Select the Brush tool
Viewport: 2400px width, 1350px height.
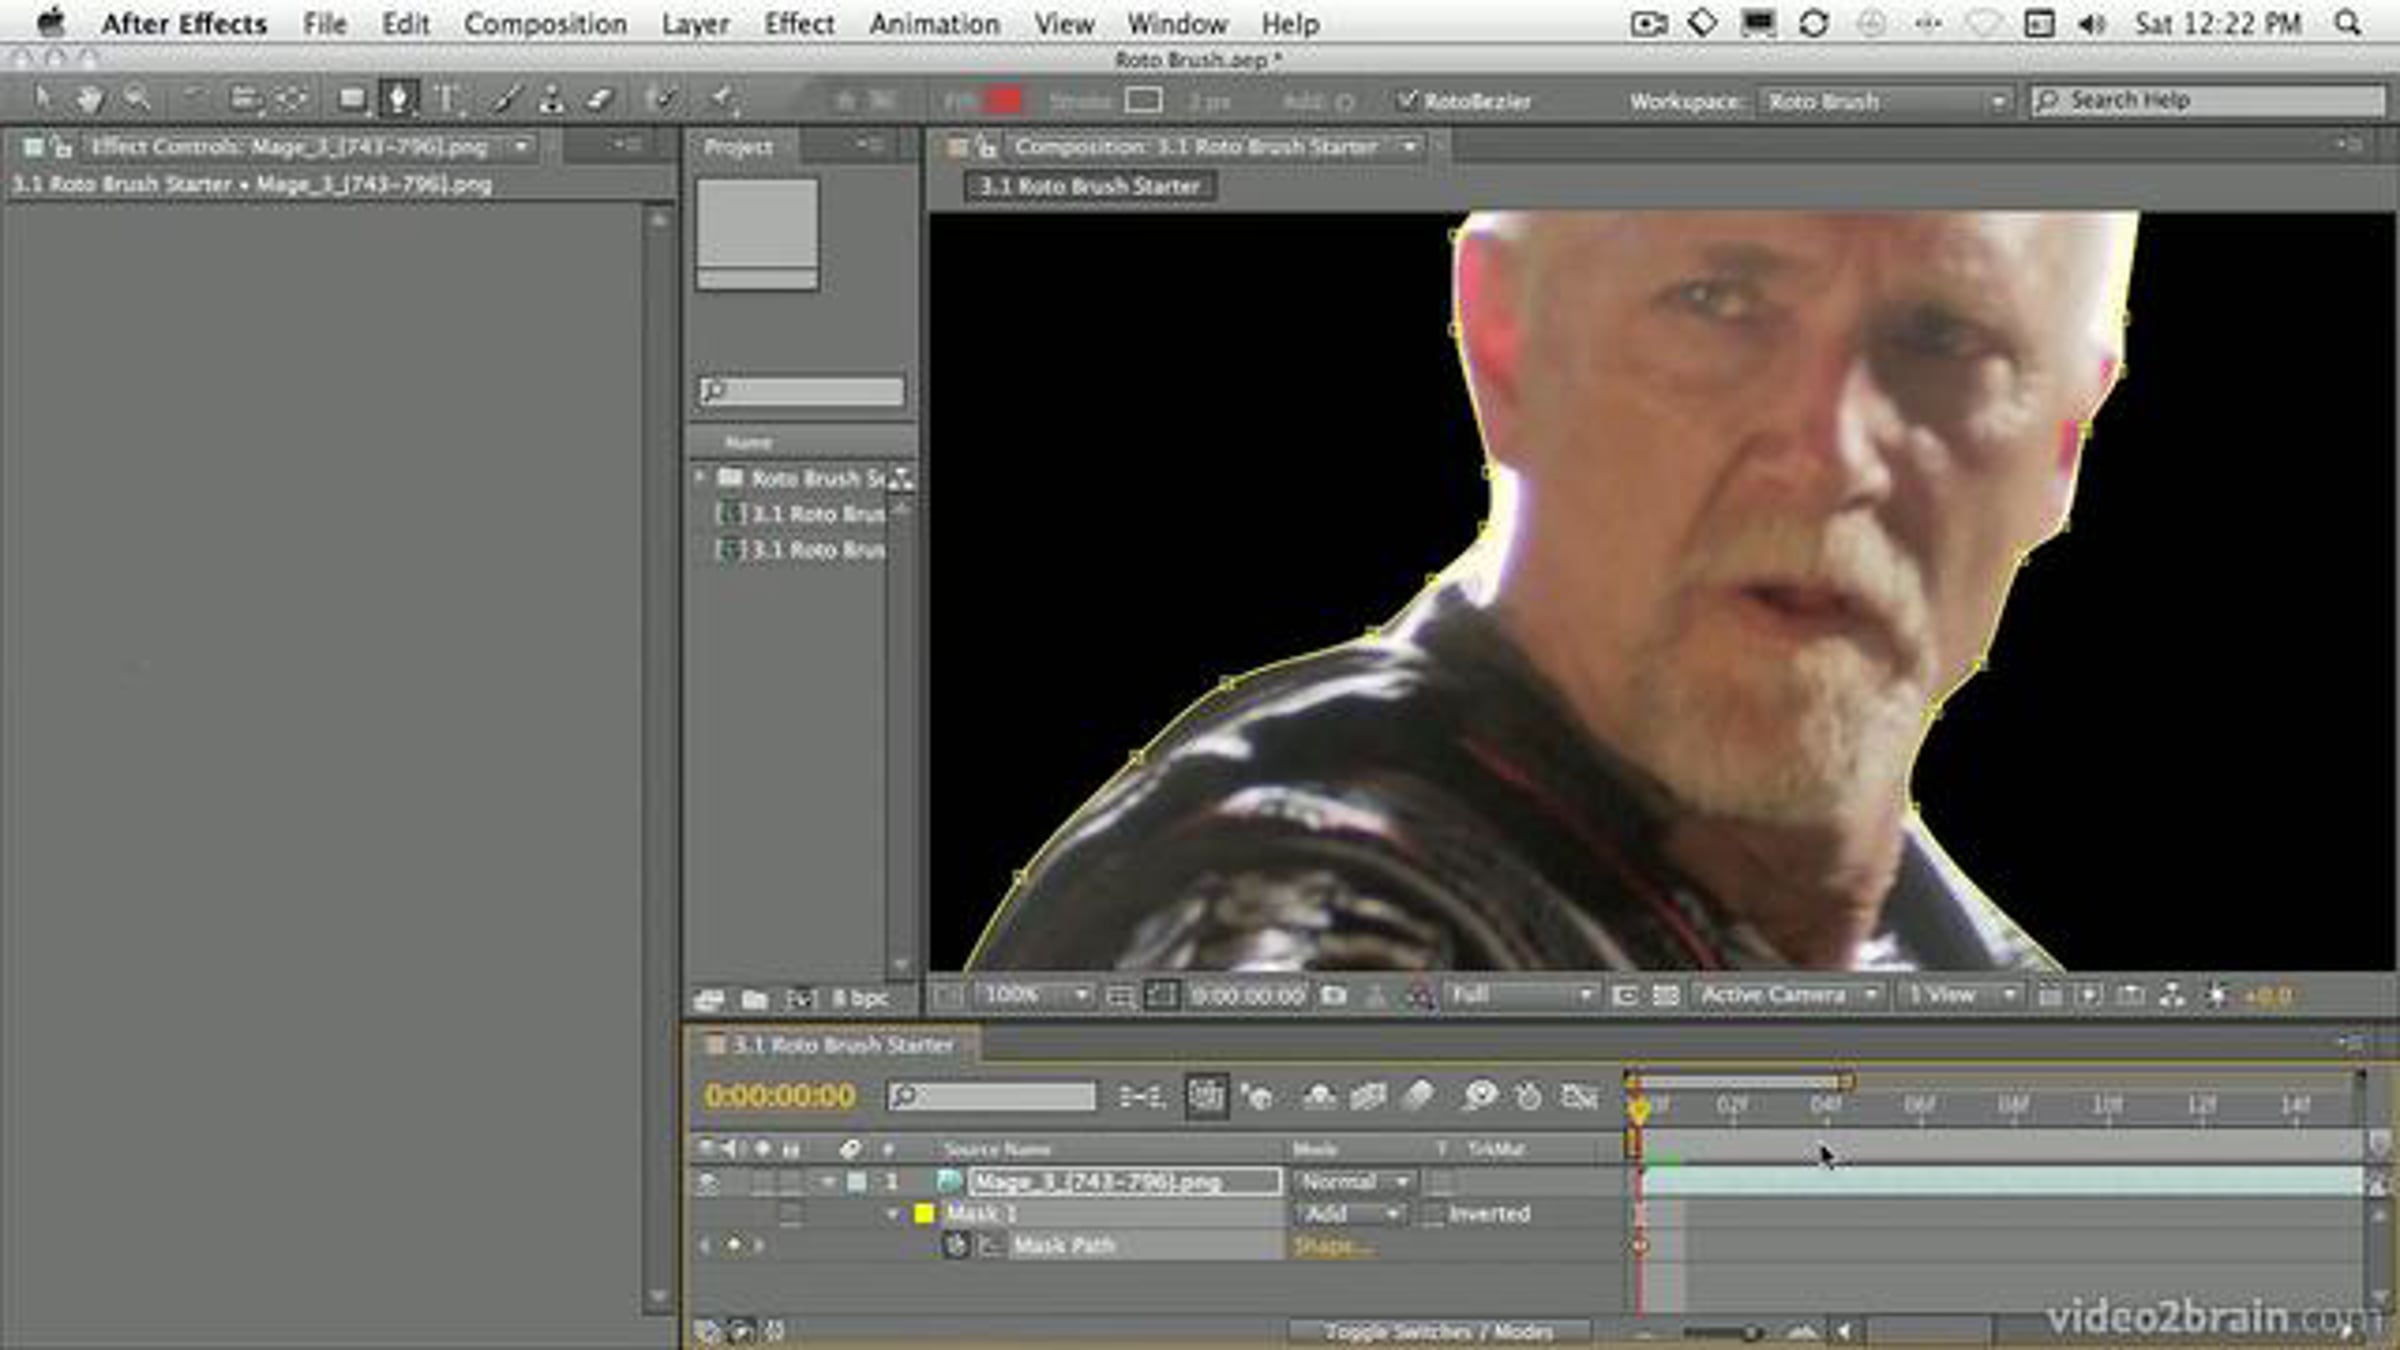pyautogui.click(x=506, y=99)
